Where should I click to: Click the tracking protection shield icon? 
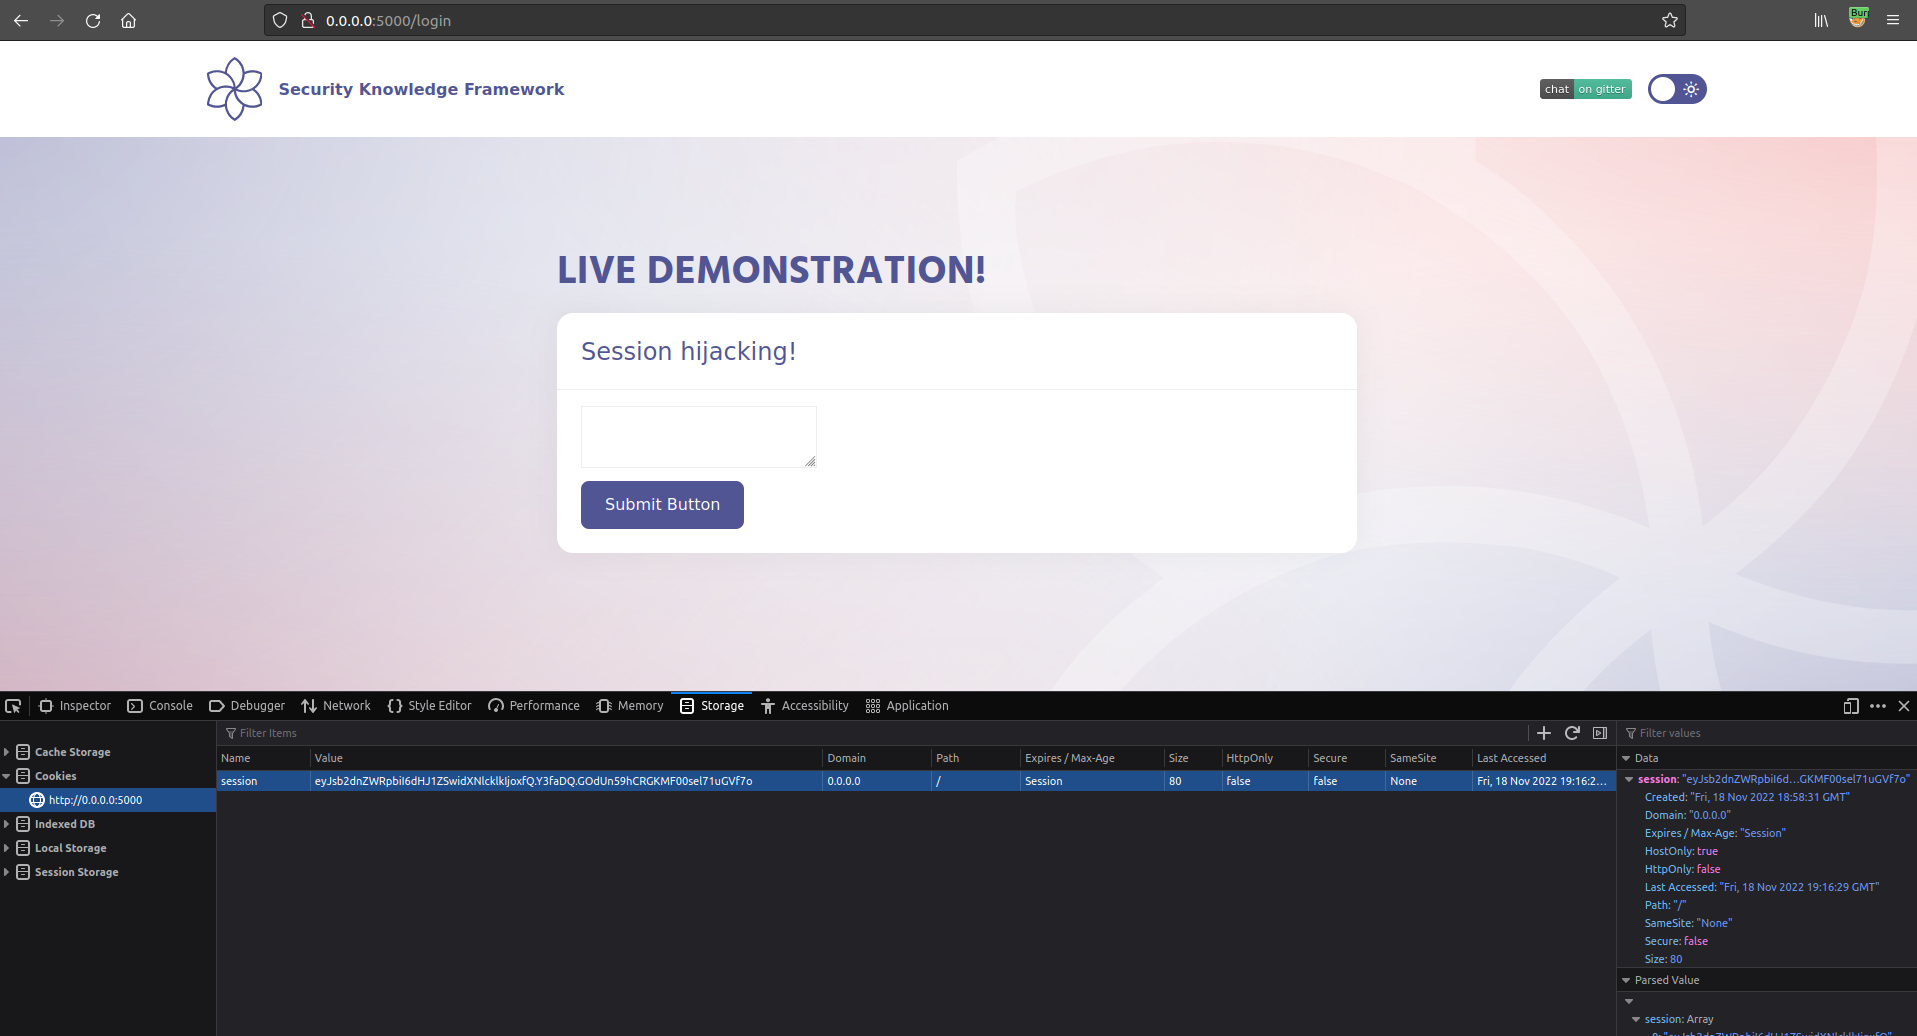[x=280, y=20]
